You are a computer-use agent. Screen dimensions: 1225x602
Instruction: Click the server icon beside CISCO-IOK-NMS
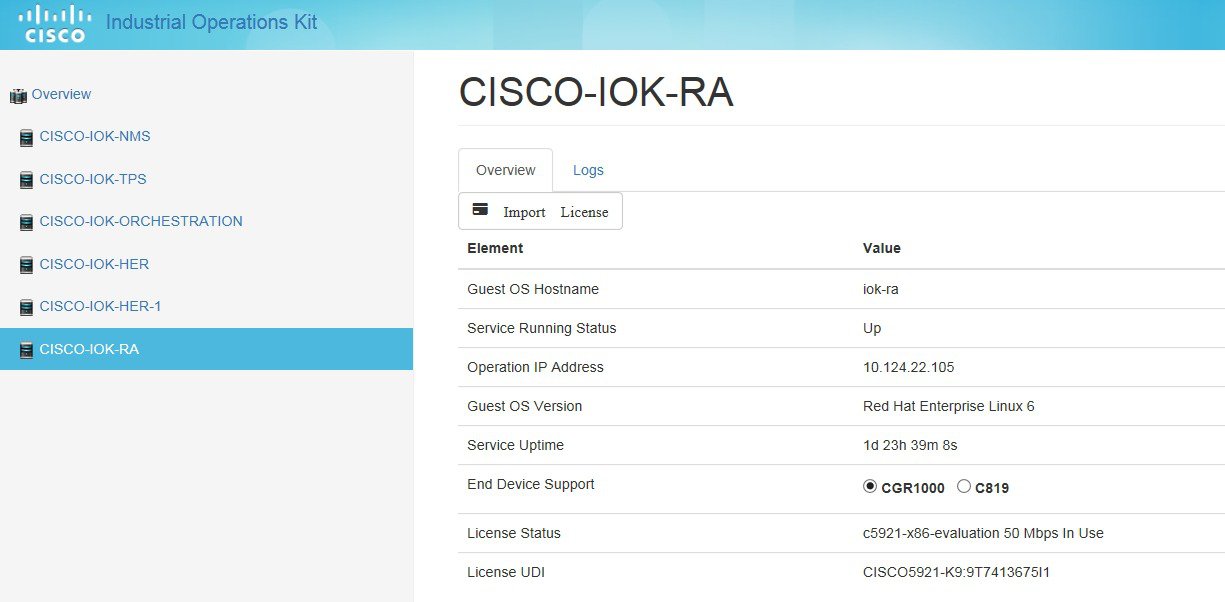26,138
